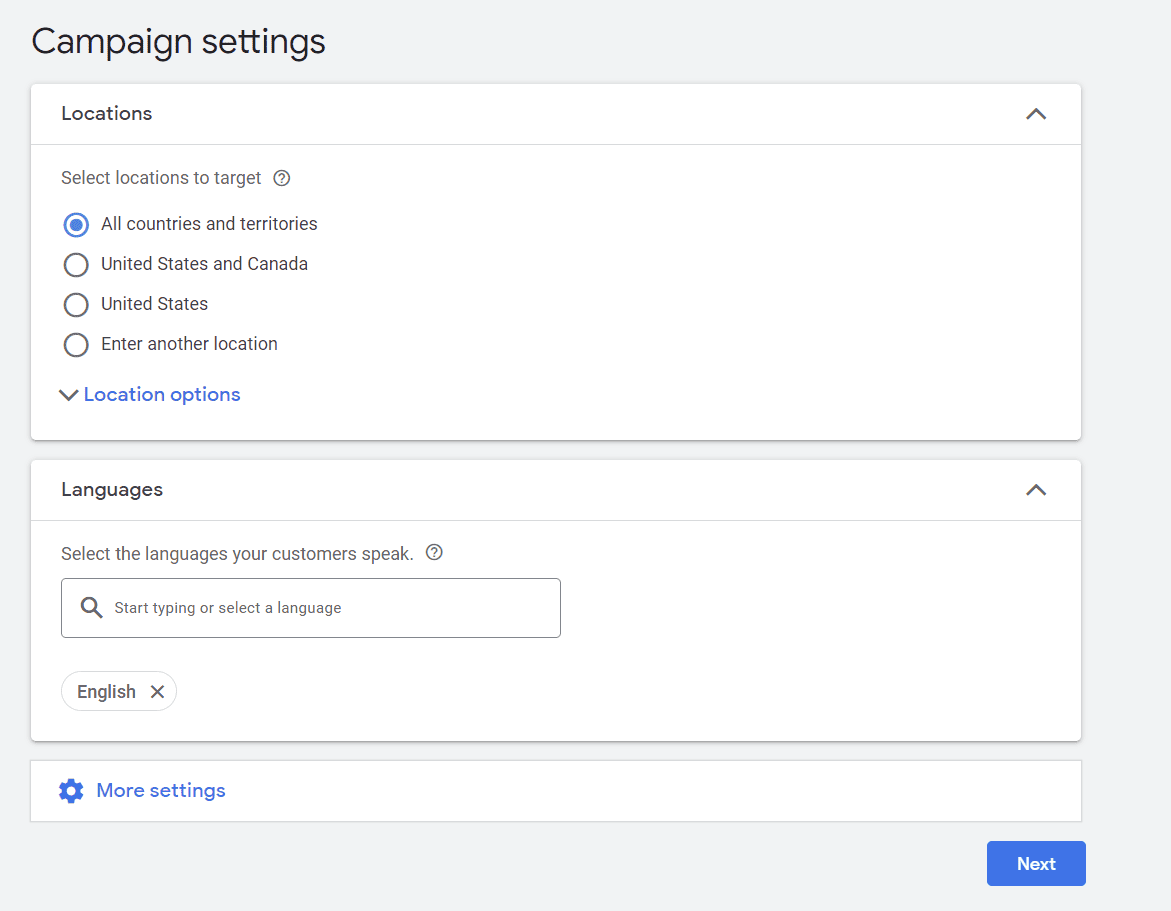Collapse the Languages section chevron
Image resolution: width=1171 pixels, height=911 pixels.
pos(1036,491)
